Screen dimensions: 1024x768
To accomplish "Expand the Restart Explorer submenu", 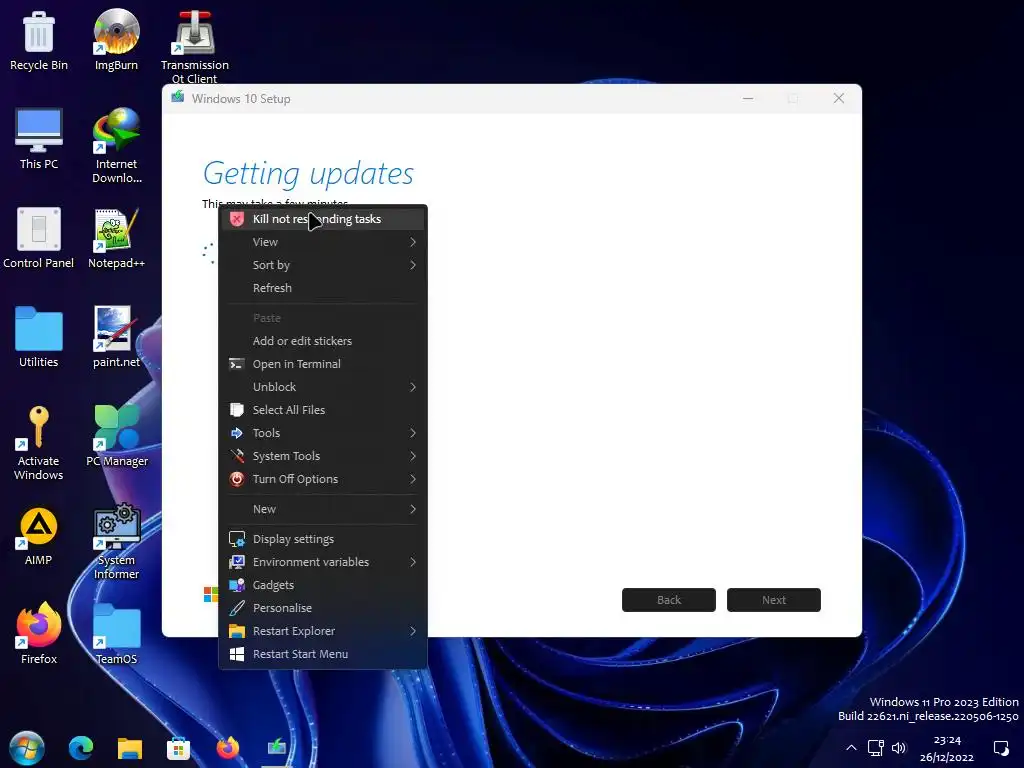I will coord(323,631).
